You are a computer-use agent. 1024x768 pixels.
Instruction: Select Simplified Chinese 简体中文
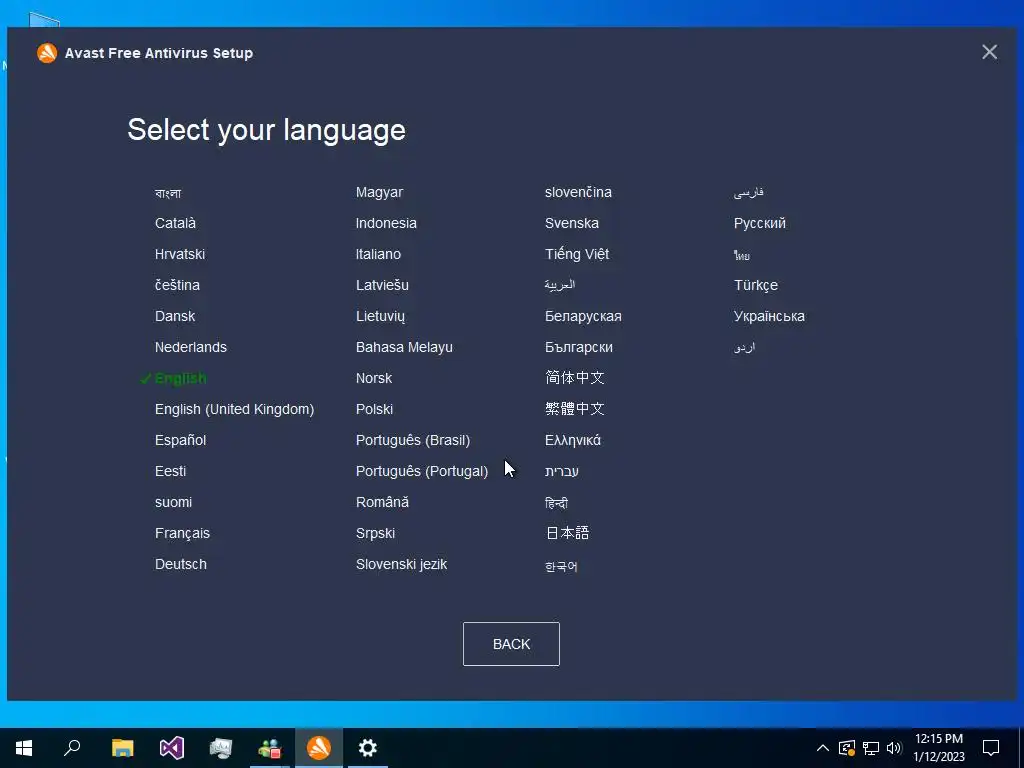[x=575, y=377]
